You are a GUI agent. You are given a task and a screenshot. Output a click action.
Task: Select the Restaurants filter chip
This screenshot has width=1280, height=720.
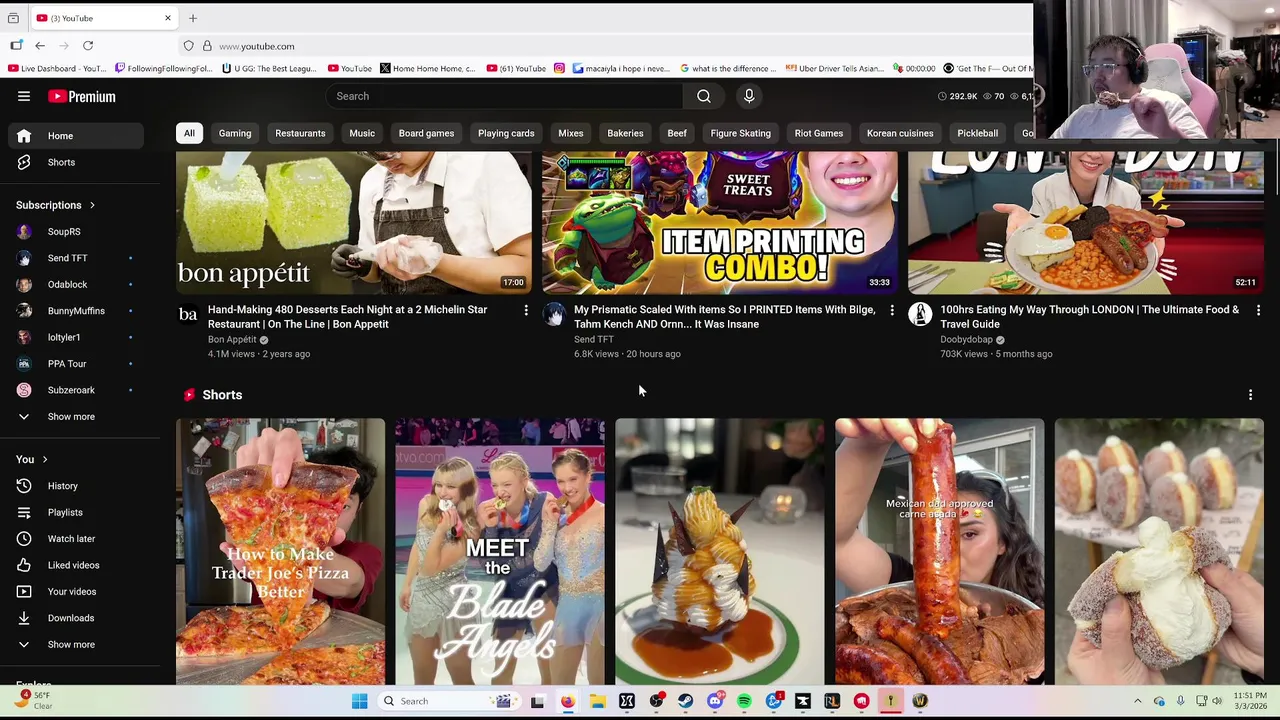pos(300,133)
